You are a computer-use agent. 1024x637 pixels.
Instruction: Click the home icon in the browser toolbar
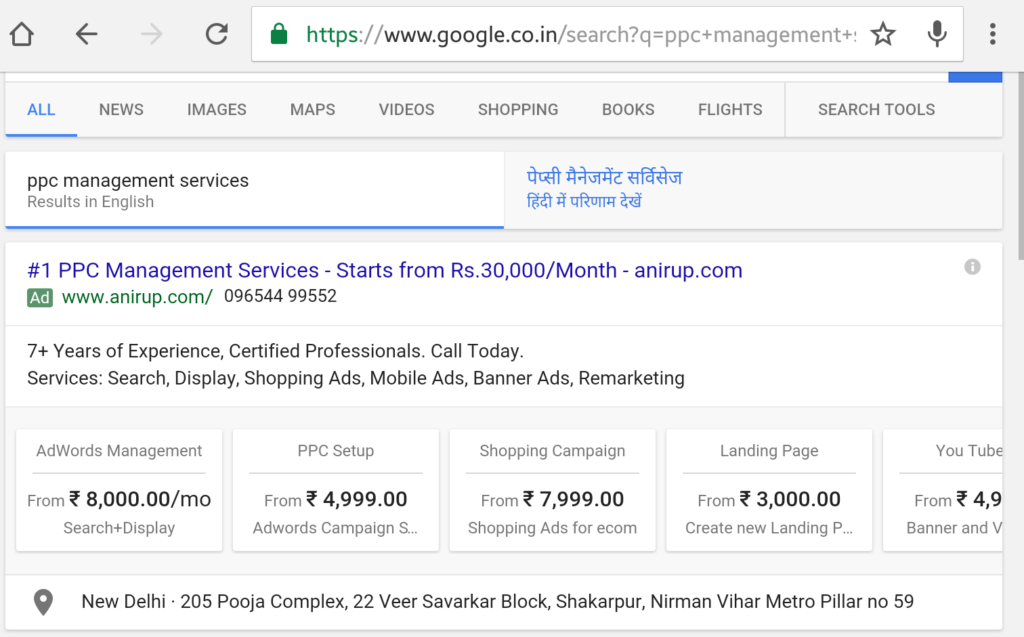tap(22, 33)
